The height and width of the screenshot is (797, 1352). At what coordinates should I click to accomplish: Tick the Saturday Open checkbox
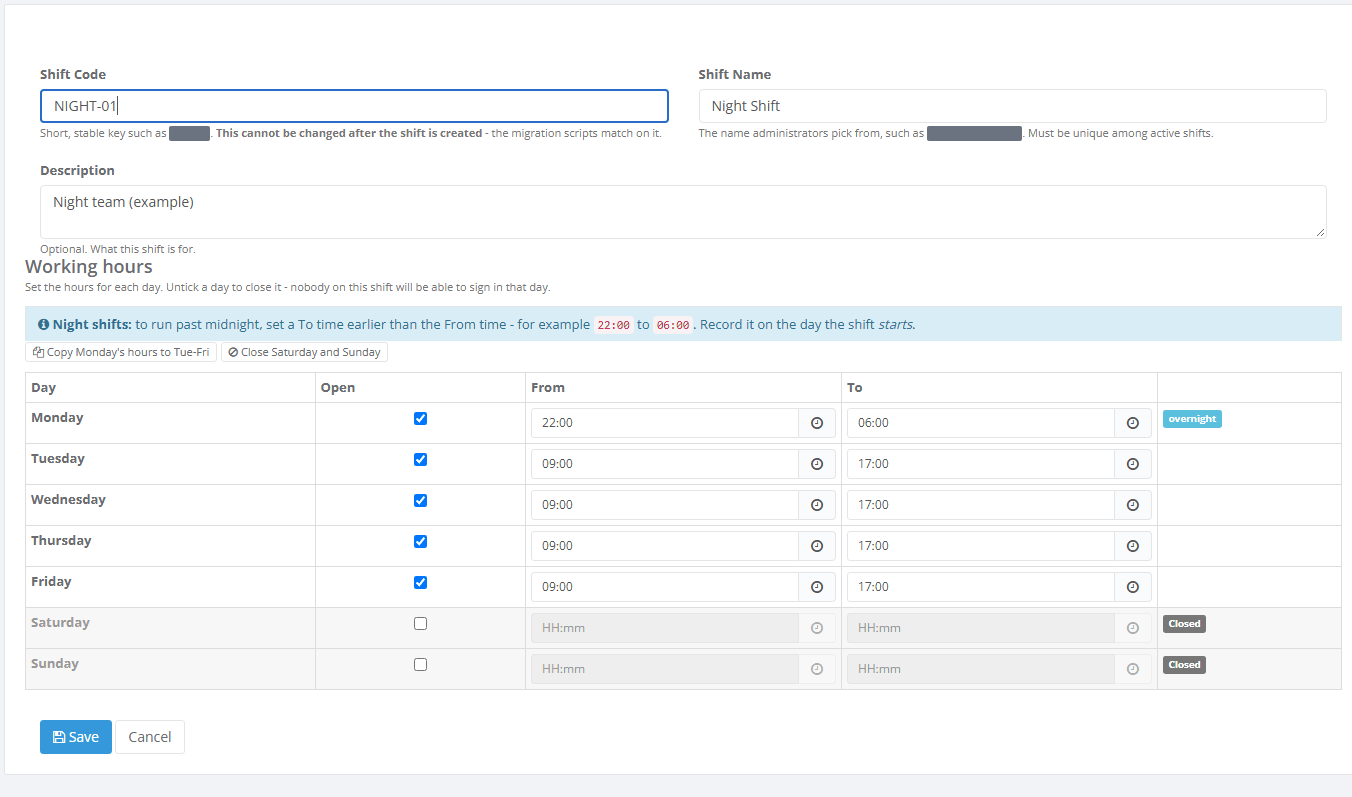point(420,623)
